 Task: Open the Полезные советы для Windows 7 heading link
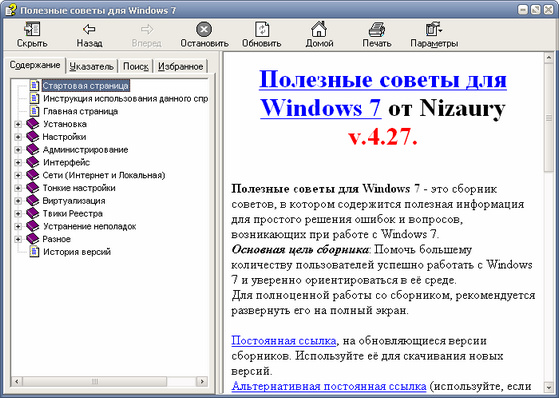[x=383, y=93]
